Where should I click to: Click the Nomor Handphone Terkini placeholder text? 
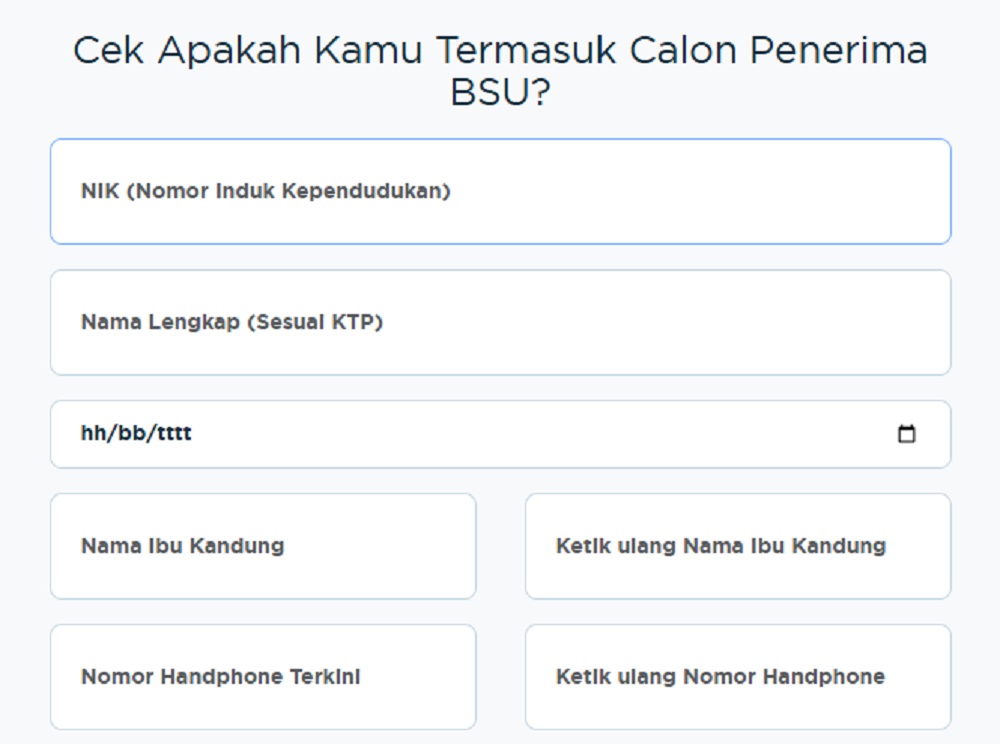click(221, 677)
